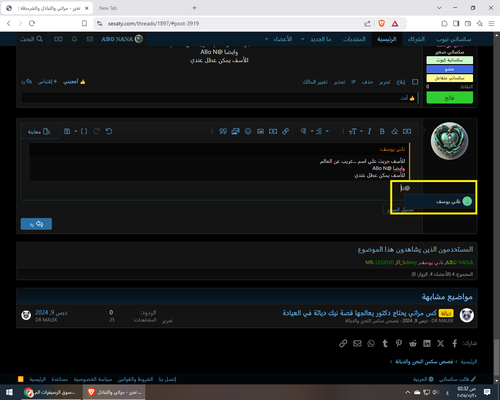Click the insert link icon in editor
This screenshot has width=500, height=400.
click(x=286, y=131)
